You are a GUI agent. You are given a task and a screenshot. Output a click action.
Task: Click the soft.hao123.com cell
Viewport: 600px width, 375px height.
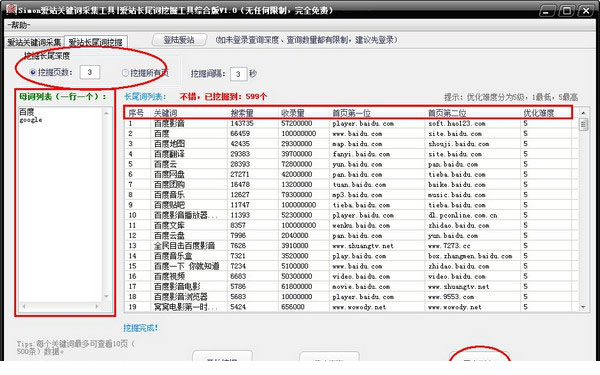coord(457,124)
